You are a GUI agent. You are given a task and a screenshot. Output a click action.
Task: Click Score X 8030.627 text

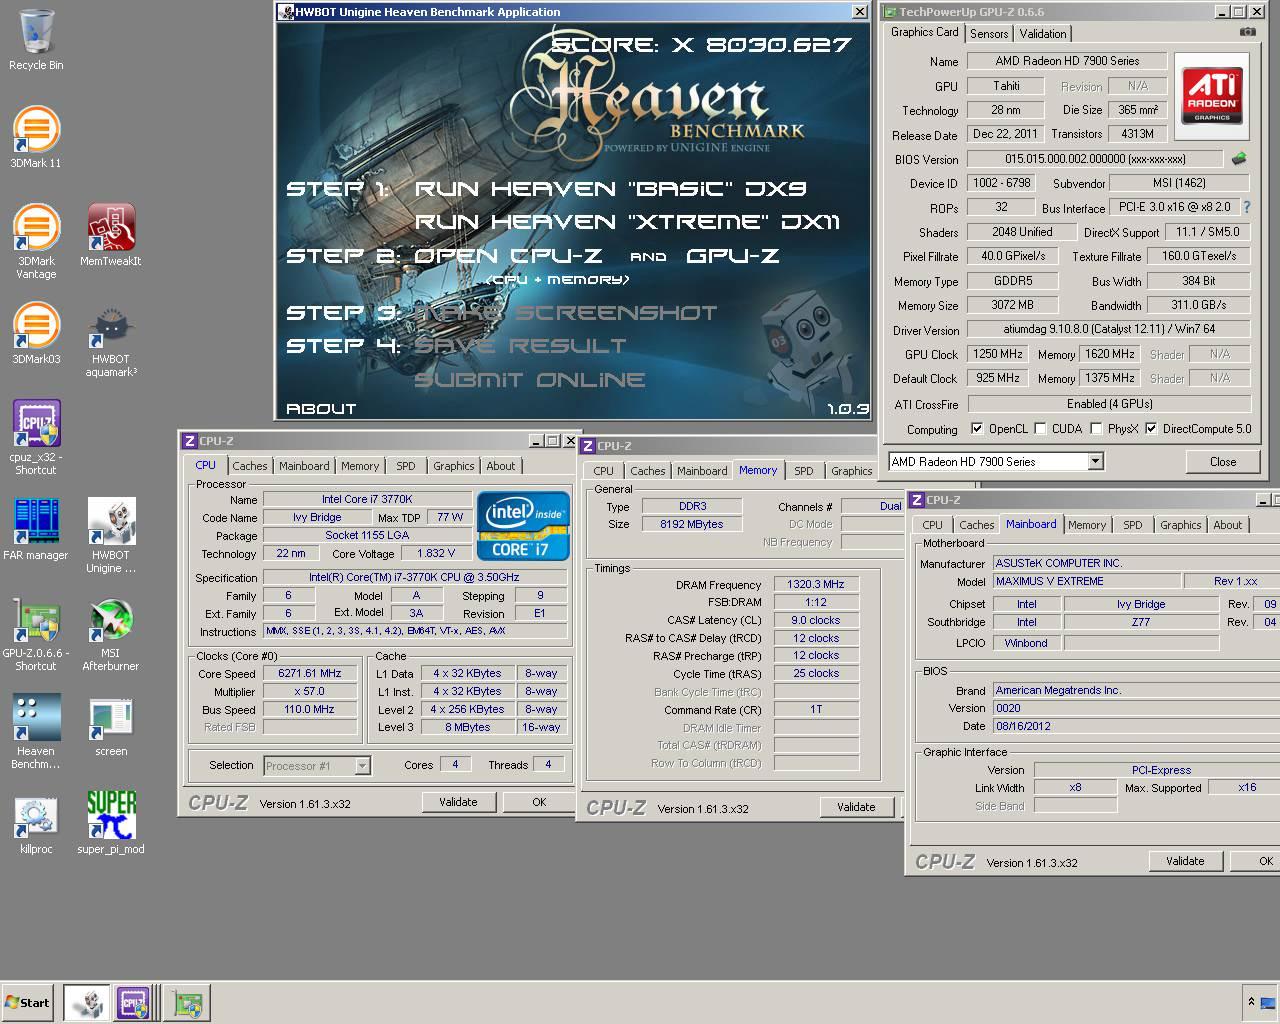coord(701,44)
